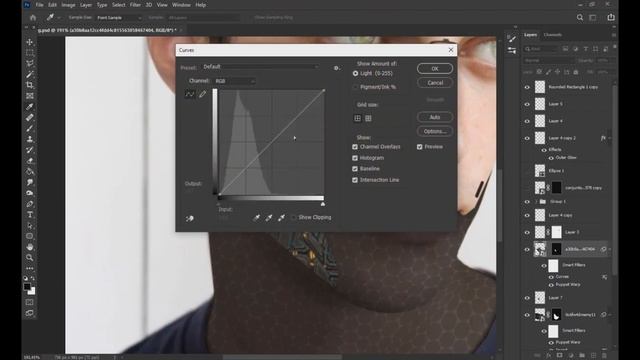Select the Frame tool

pyautogui.click(x=30, y=96)
